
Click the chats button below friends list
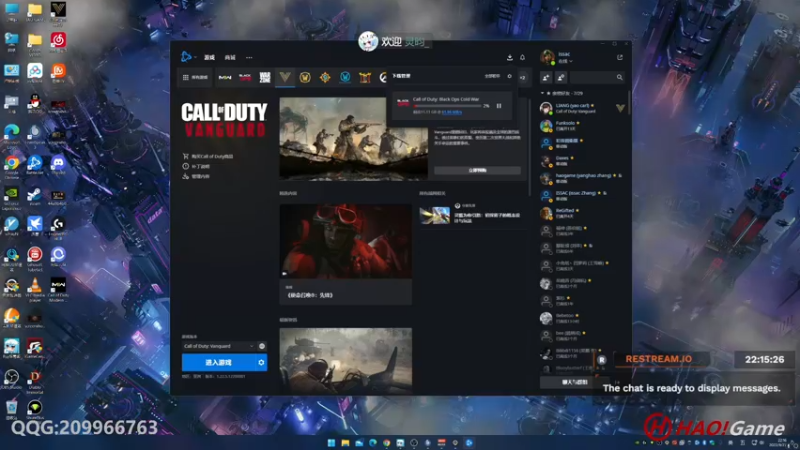574,382
